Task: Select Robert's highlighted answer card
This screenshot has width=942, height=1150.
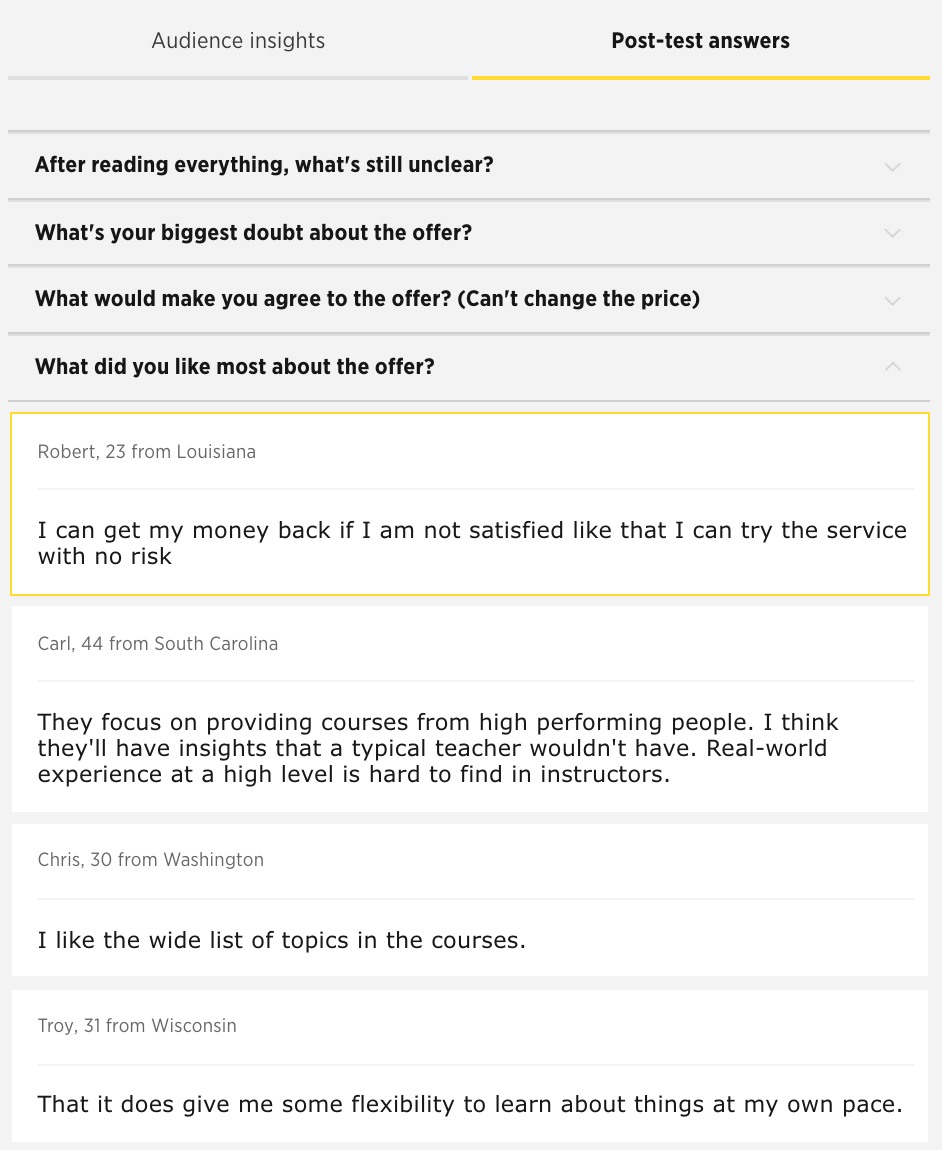Action: [470, 503]
